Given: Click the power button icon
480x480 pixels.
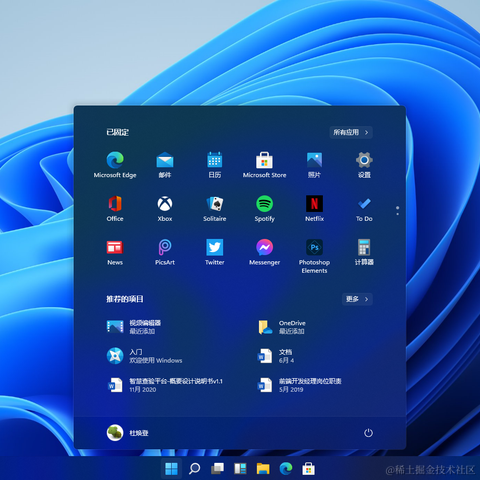Looking at the screenshot, I should click(x=368, y=433).
